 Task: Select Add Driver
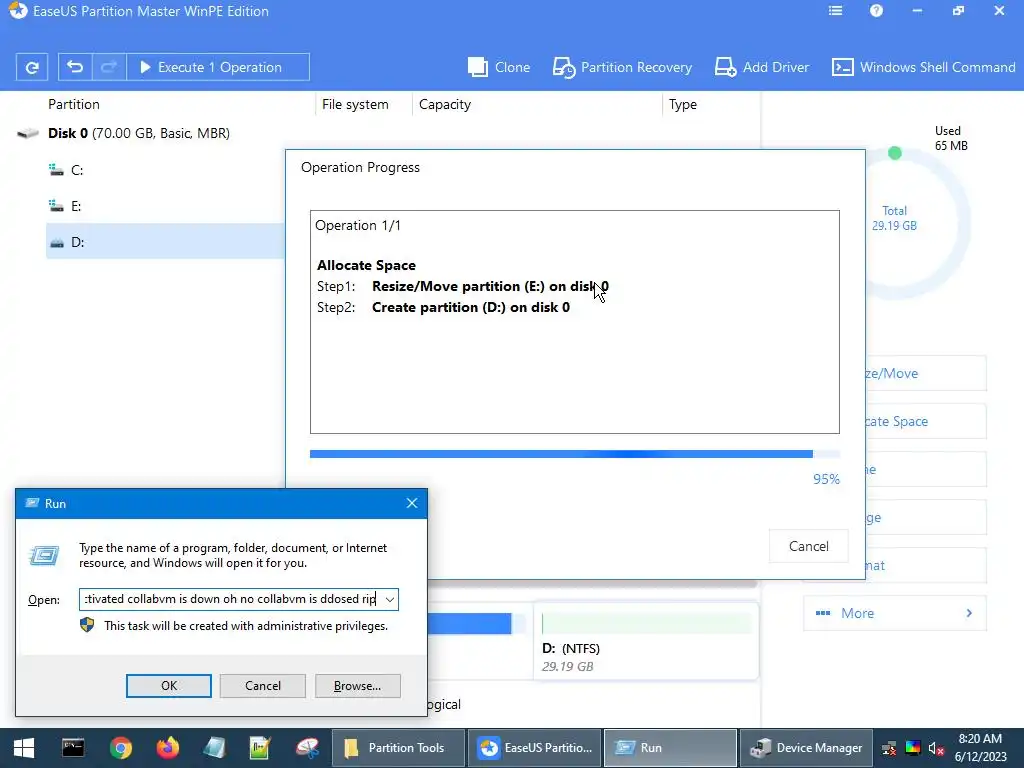click(x=761, y=67)
